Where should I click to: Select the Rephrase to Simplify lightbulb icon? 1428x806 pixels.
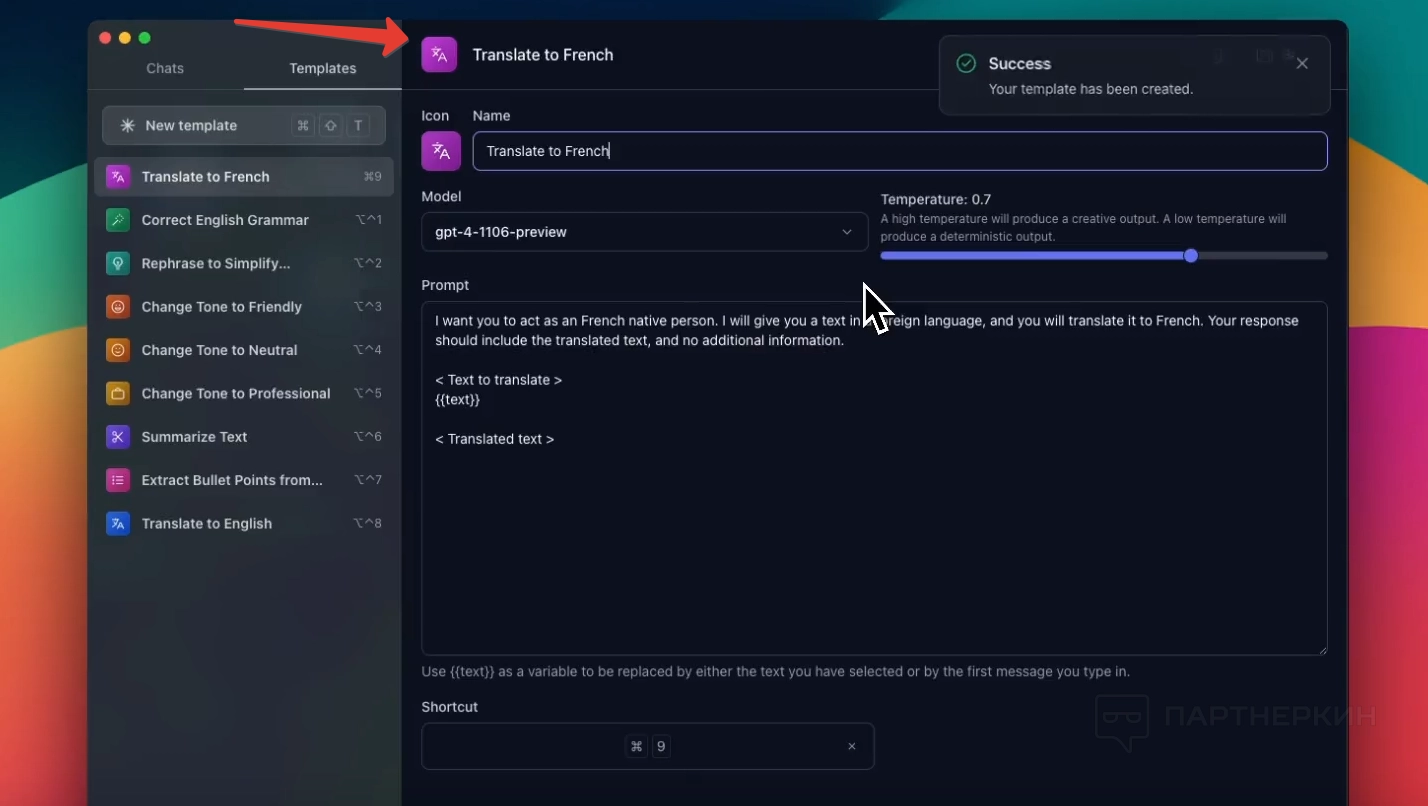tap(118, 263)
